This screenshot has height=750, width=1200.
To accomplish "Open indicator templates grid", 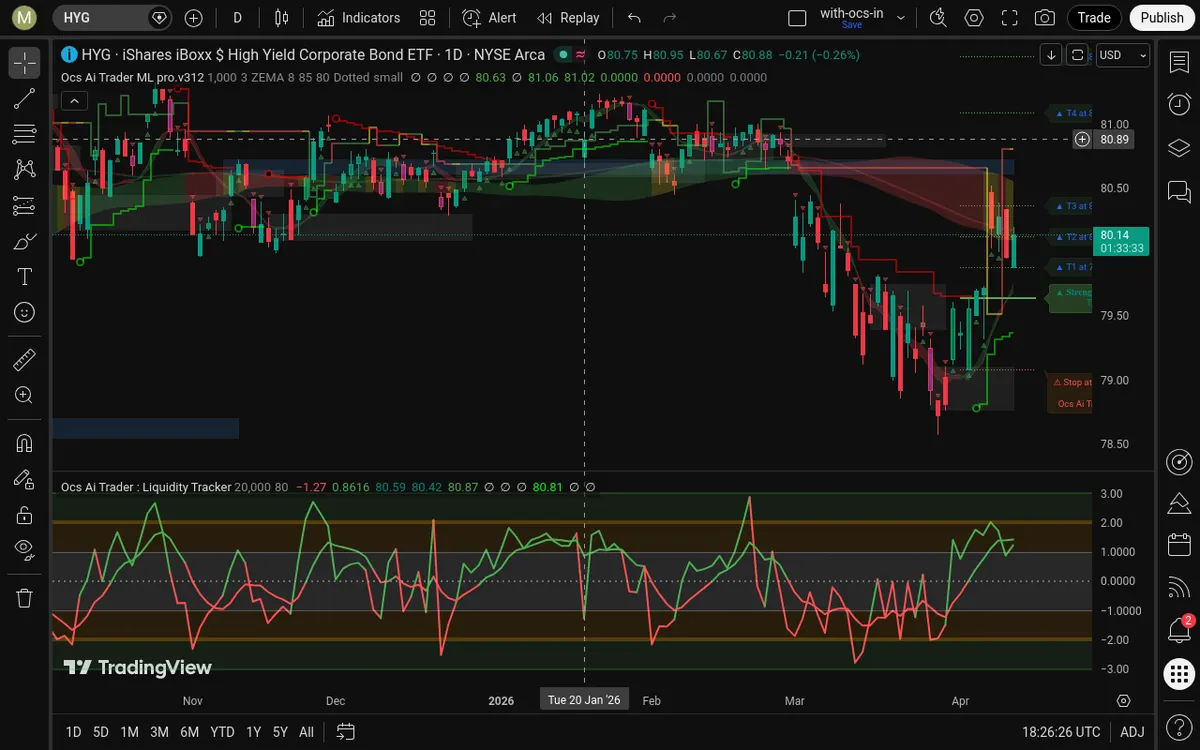I will (428, 18).
